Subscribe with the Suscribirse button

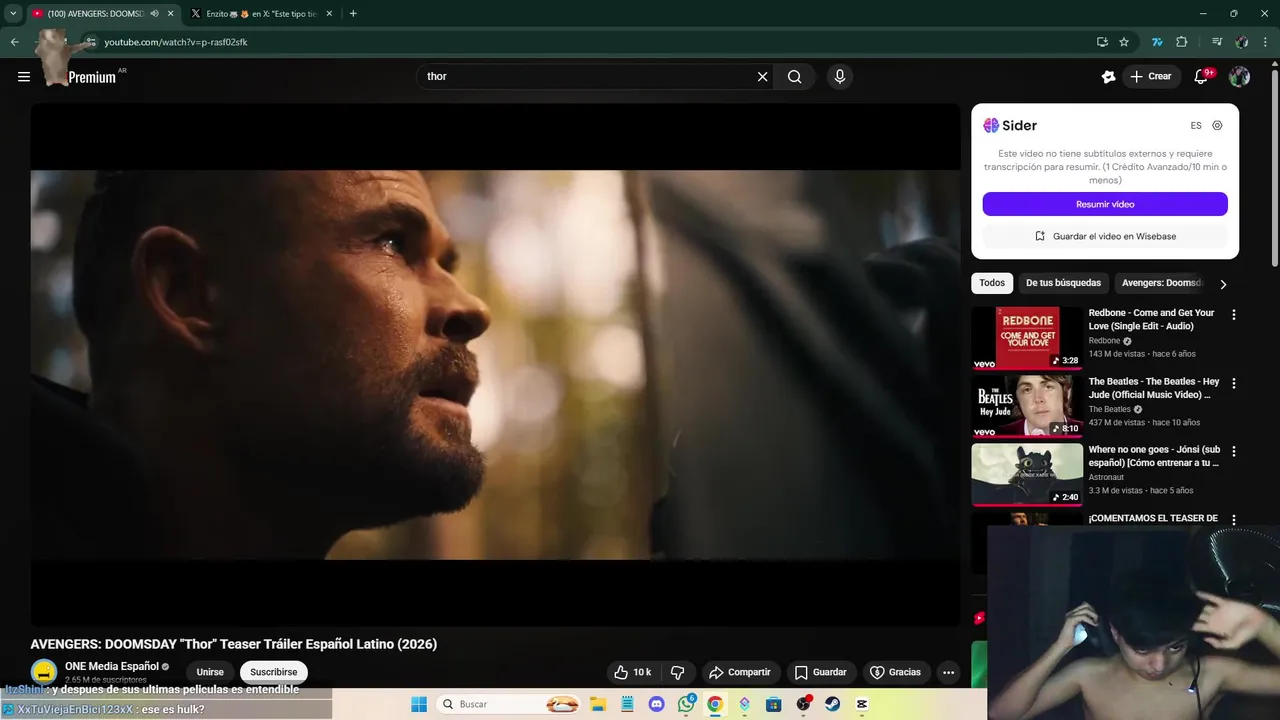coord(274,672)
